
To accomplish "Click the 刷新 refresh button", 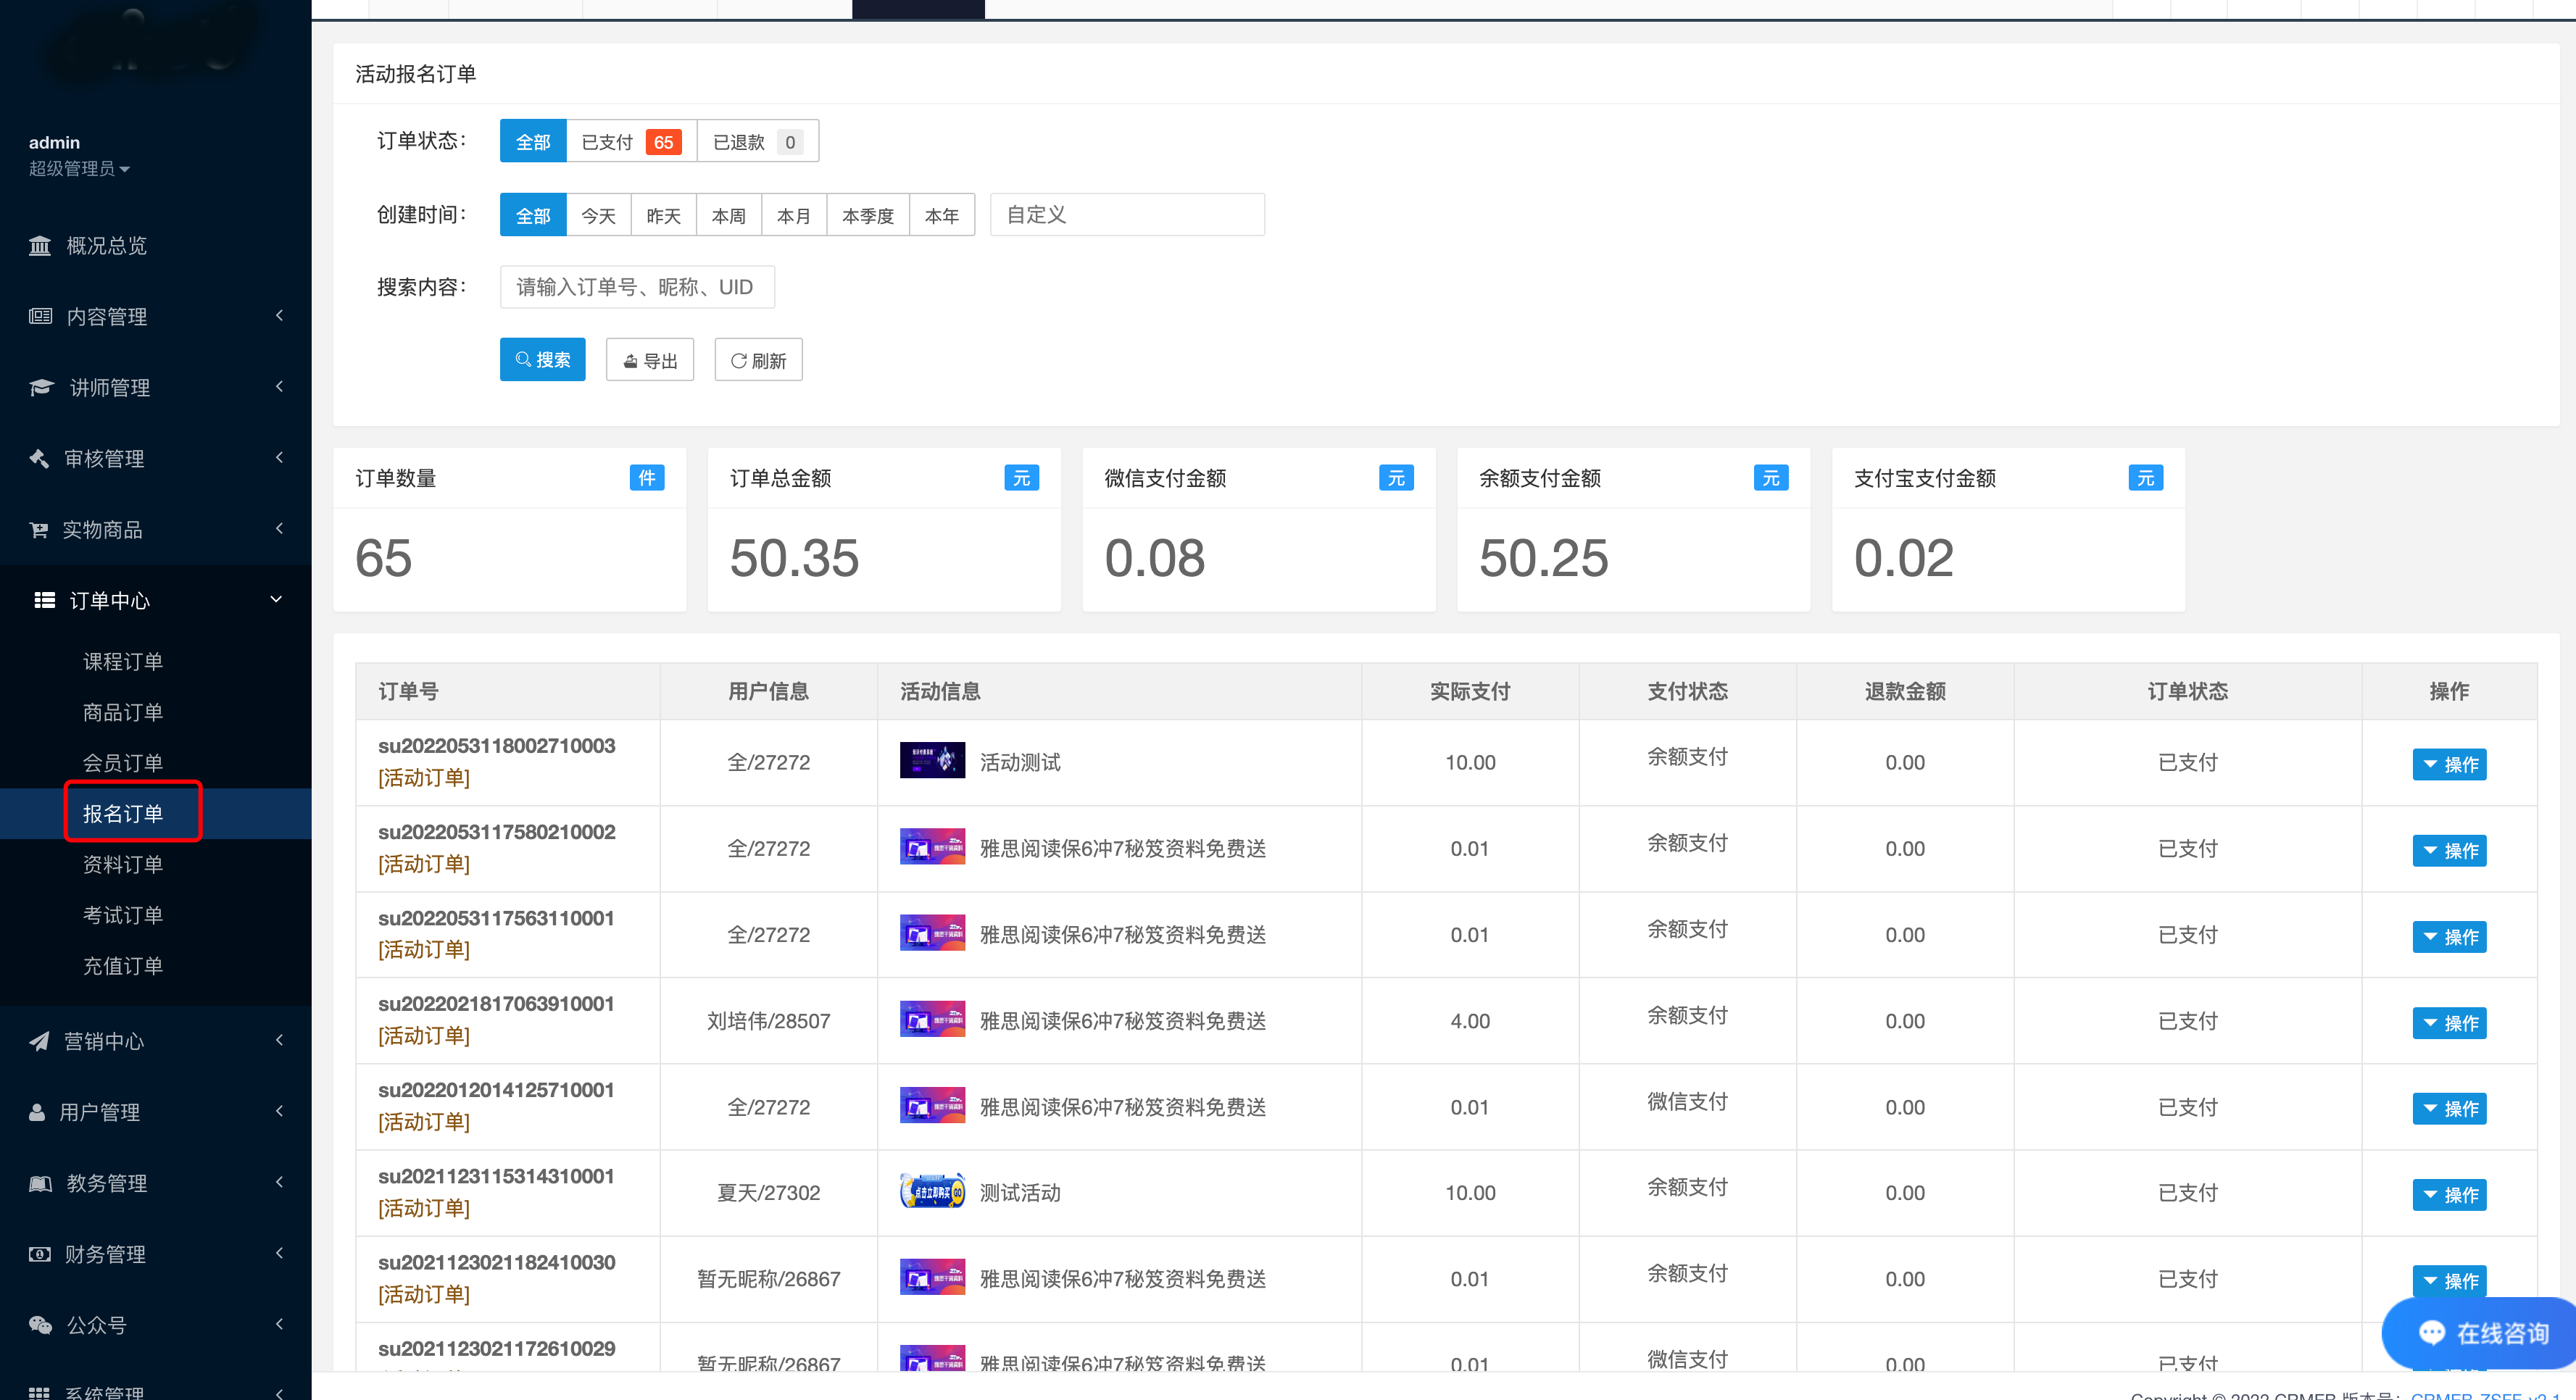I will 758,360.
